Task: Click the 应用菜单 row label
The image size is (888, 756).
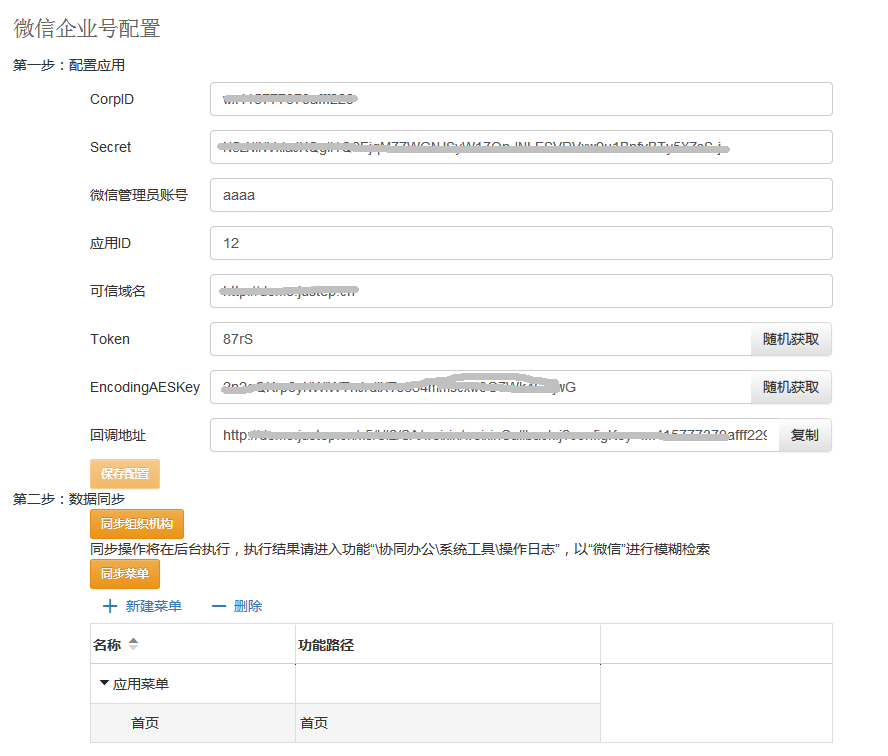Action: 140,684
